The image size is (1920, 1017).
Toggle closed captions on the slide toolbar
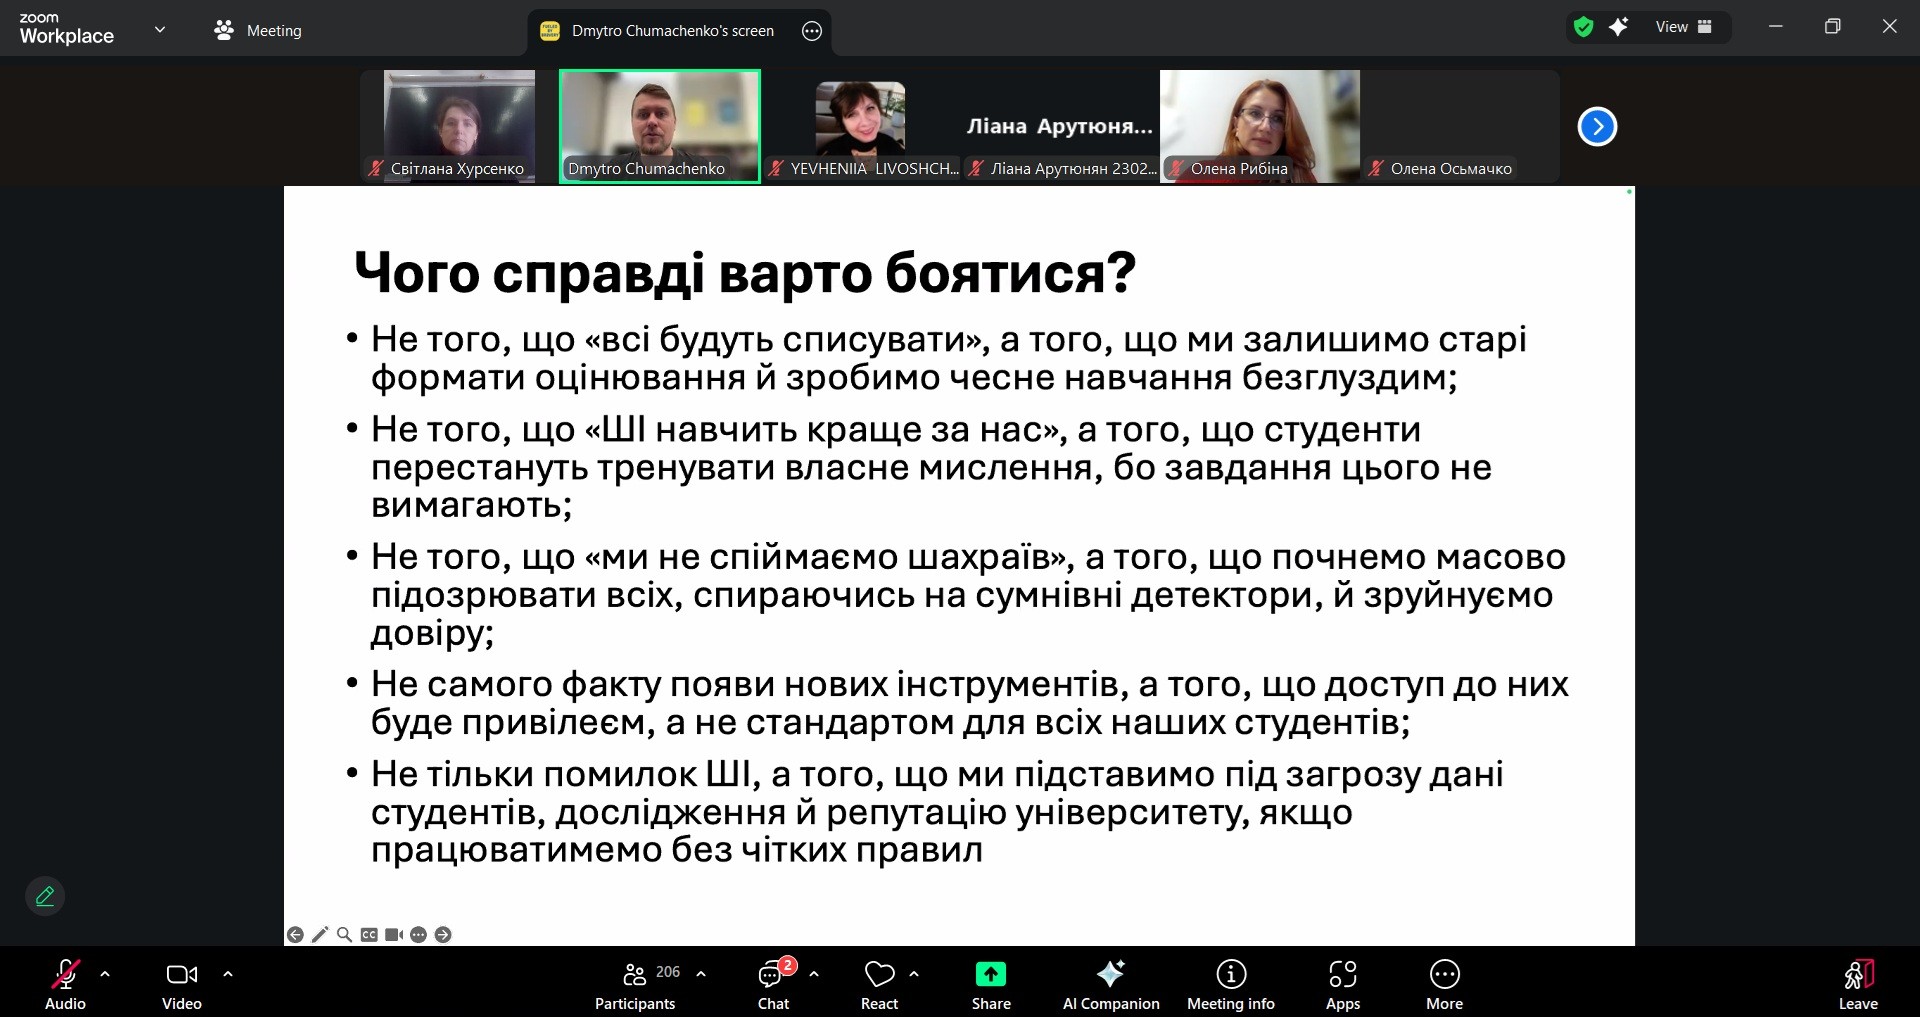click(x=369, y=934)
